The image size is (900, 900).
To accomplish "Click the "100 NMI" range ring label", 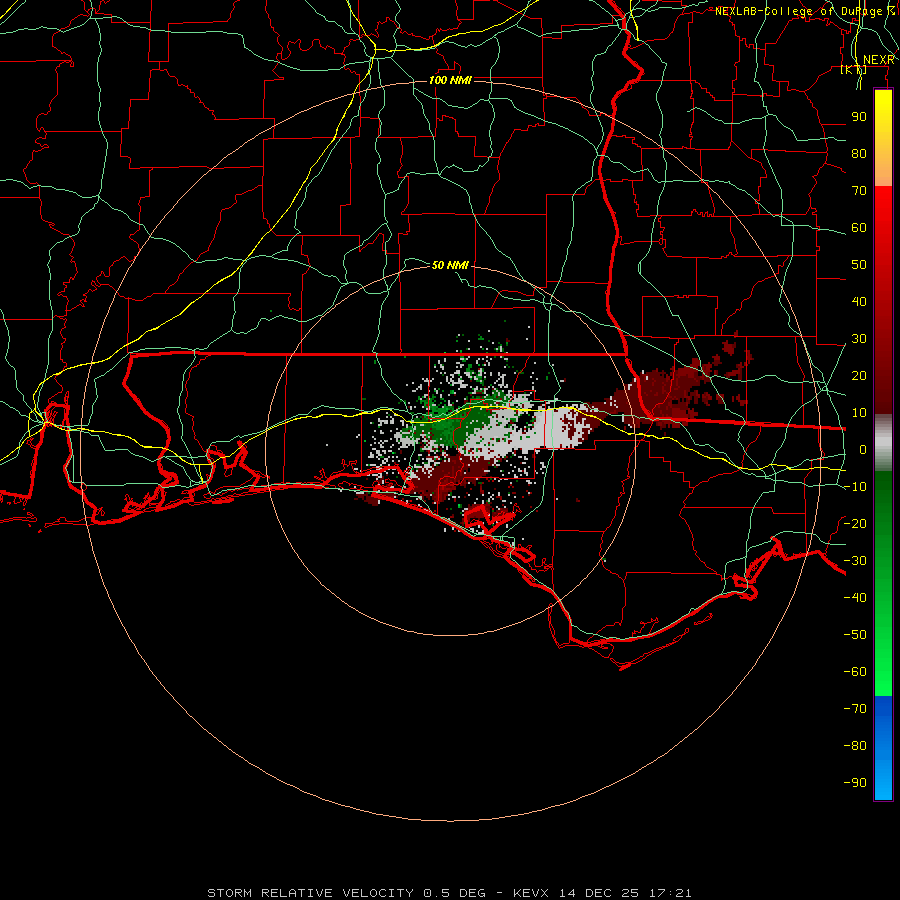I will [x=451, y=80].
